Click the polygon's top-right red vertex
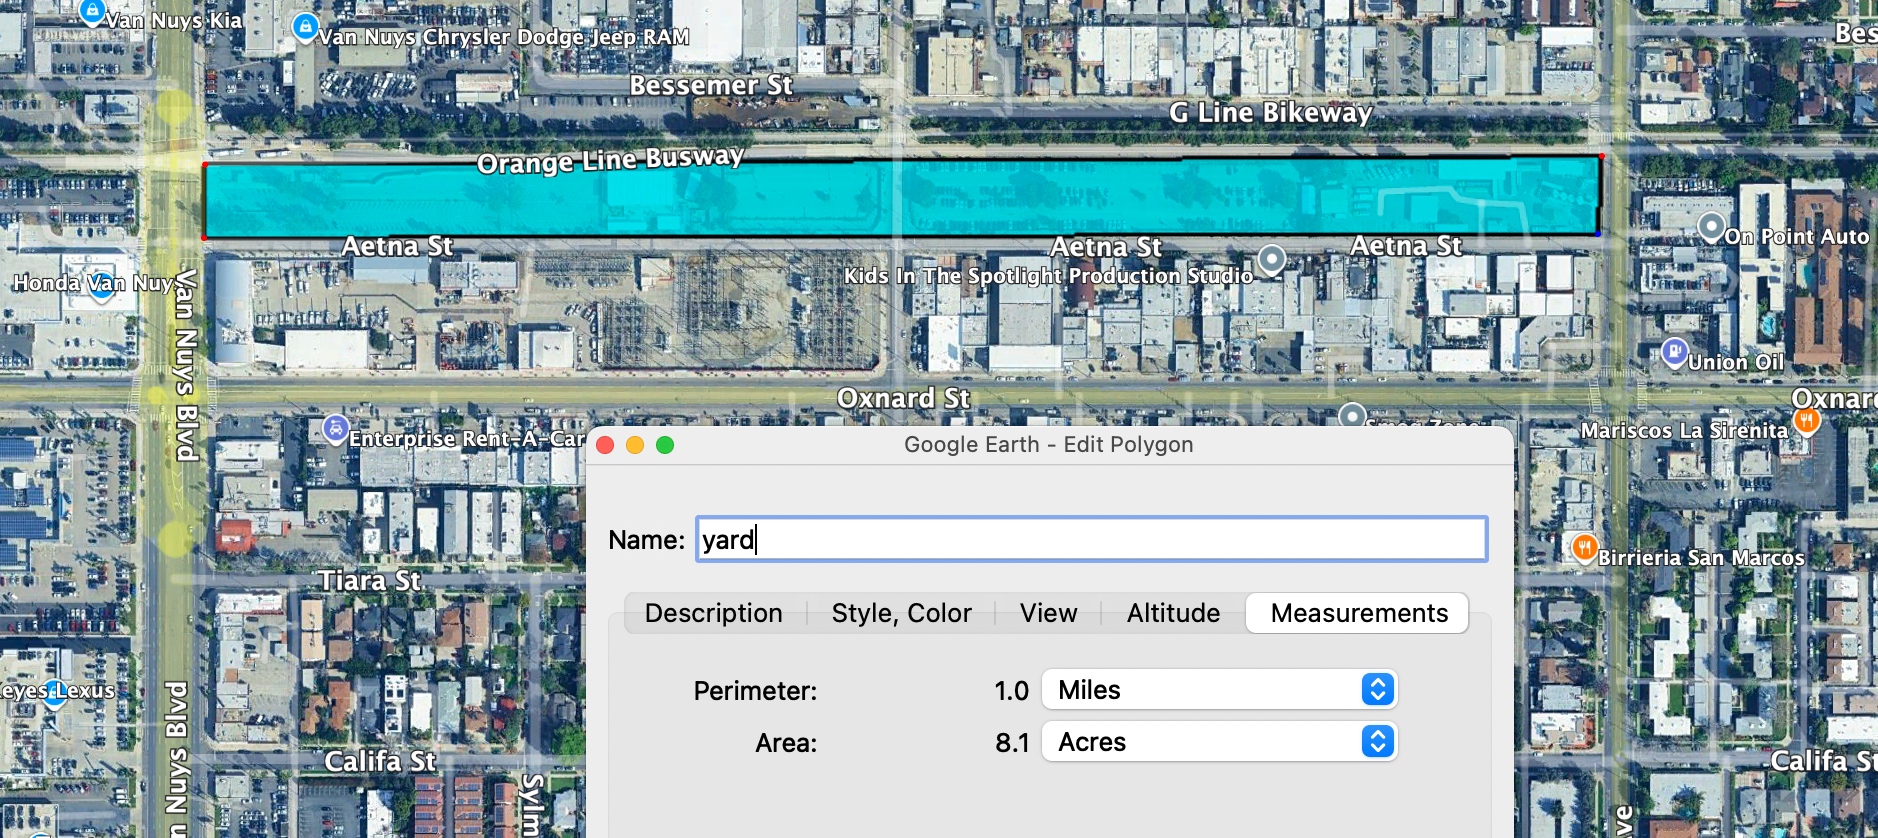 (1601, 157)
